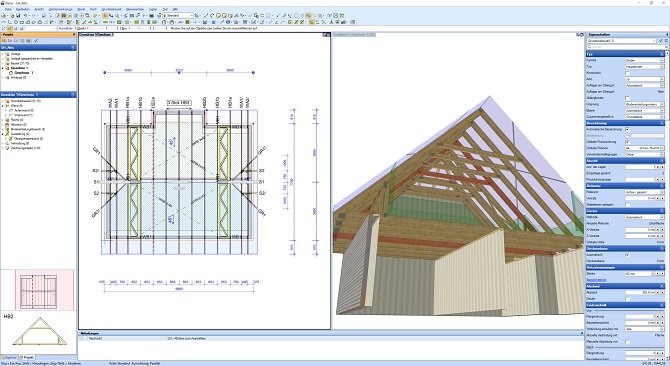Click the save diskette icon in toolbar
The width and height of the screenshot is (670, 366).
pyautogui.click(x=18, y=15)
